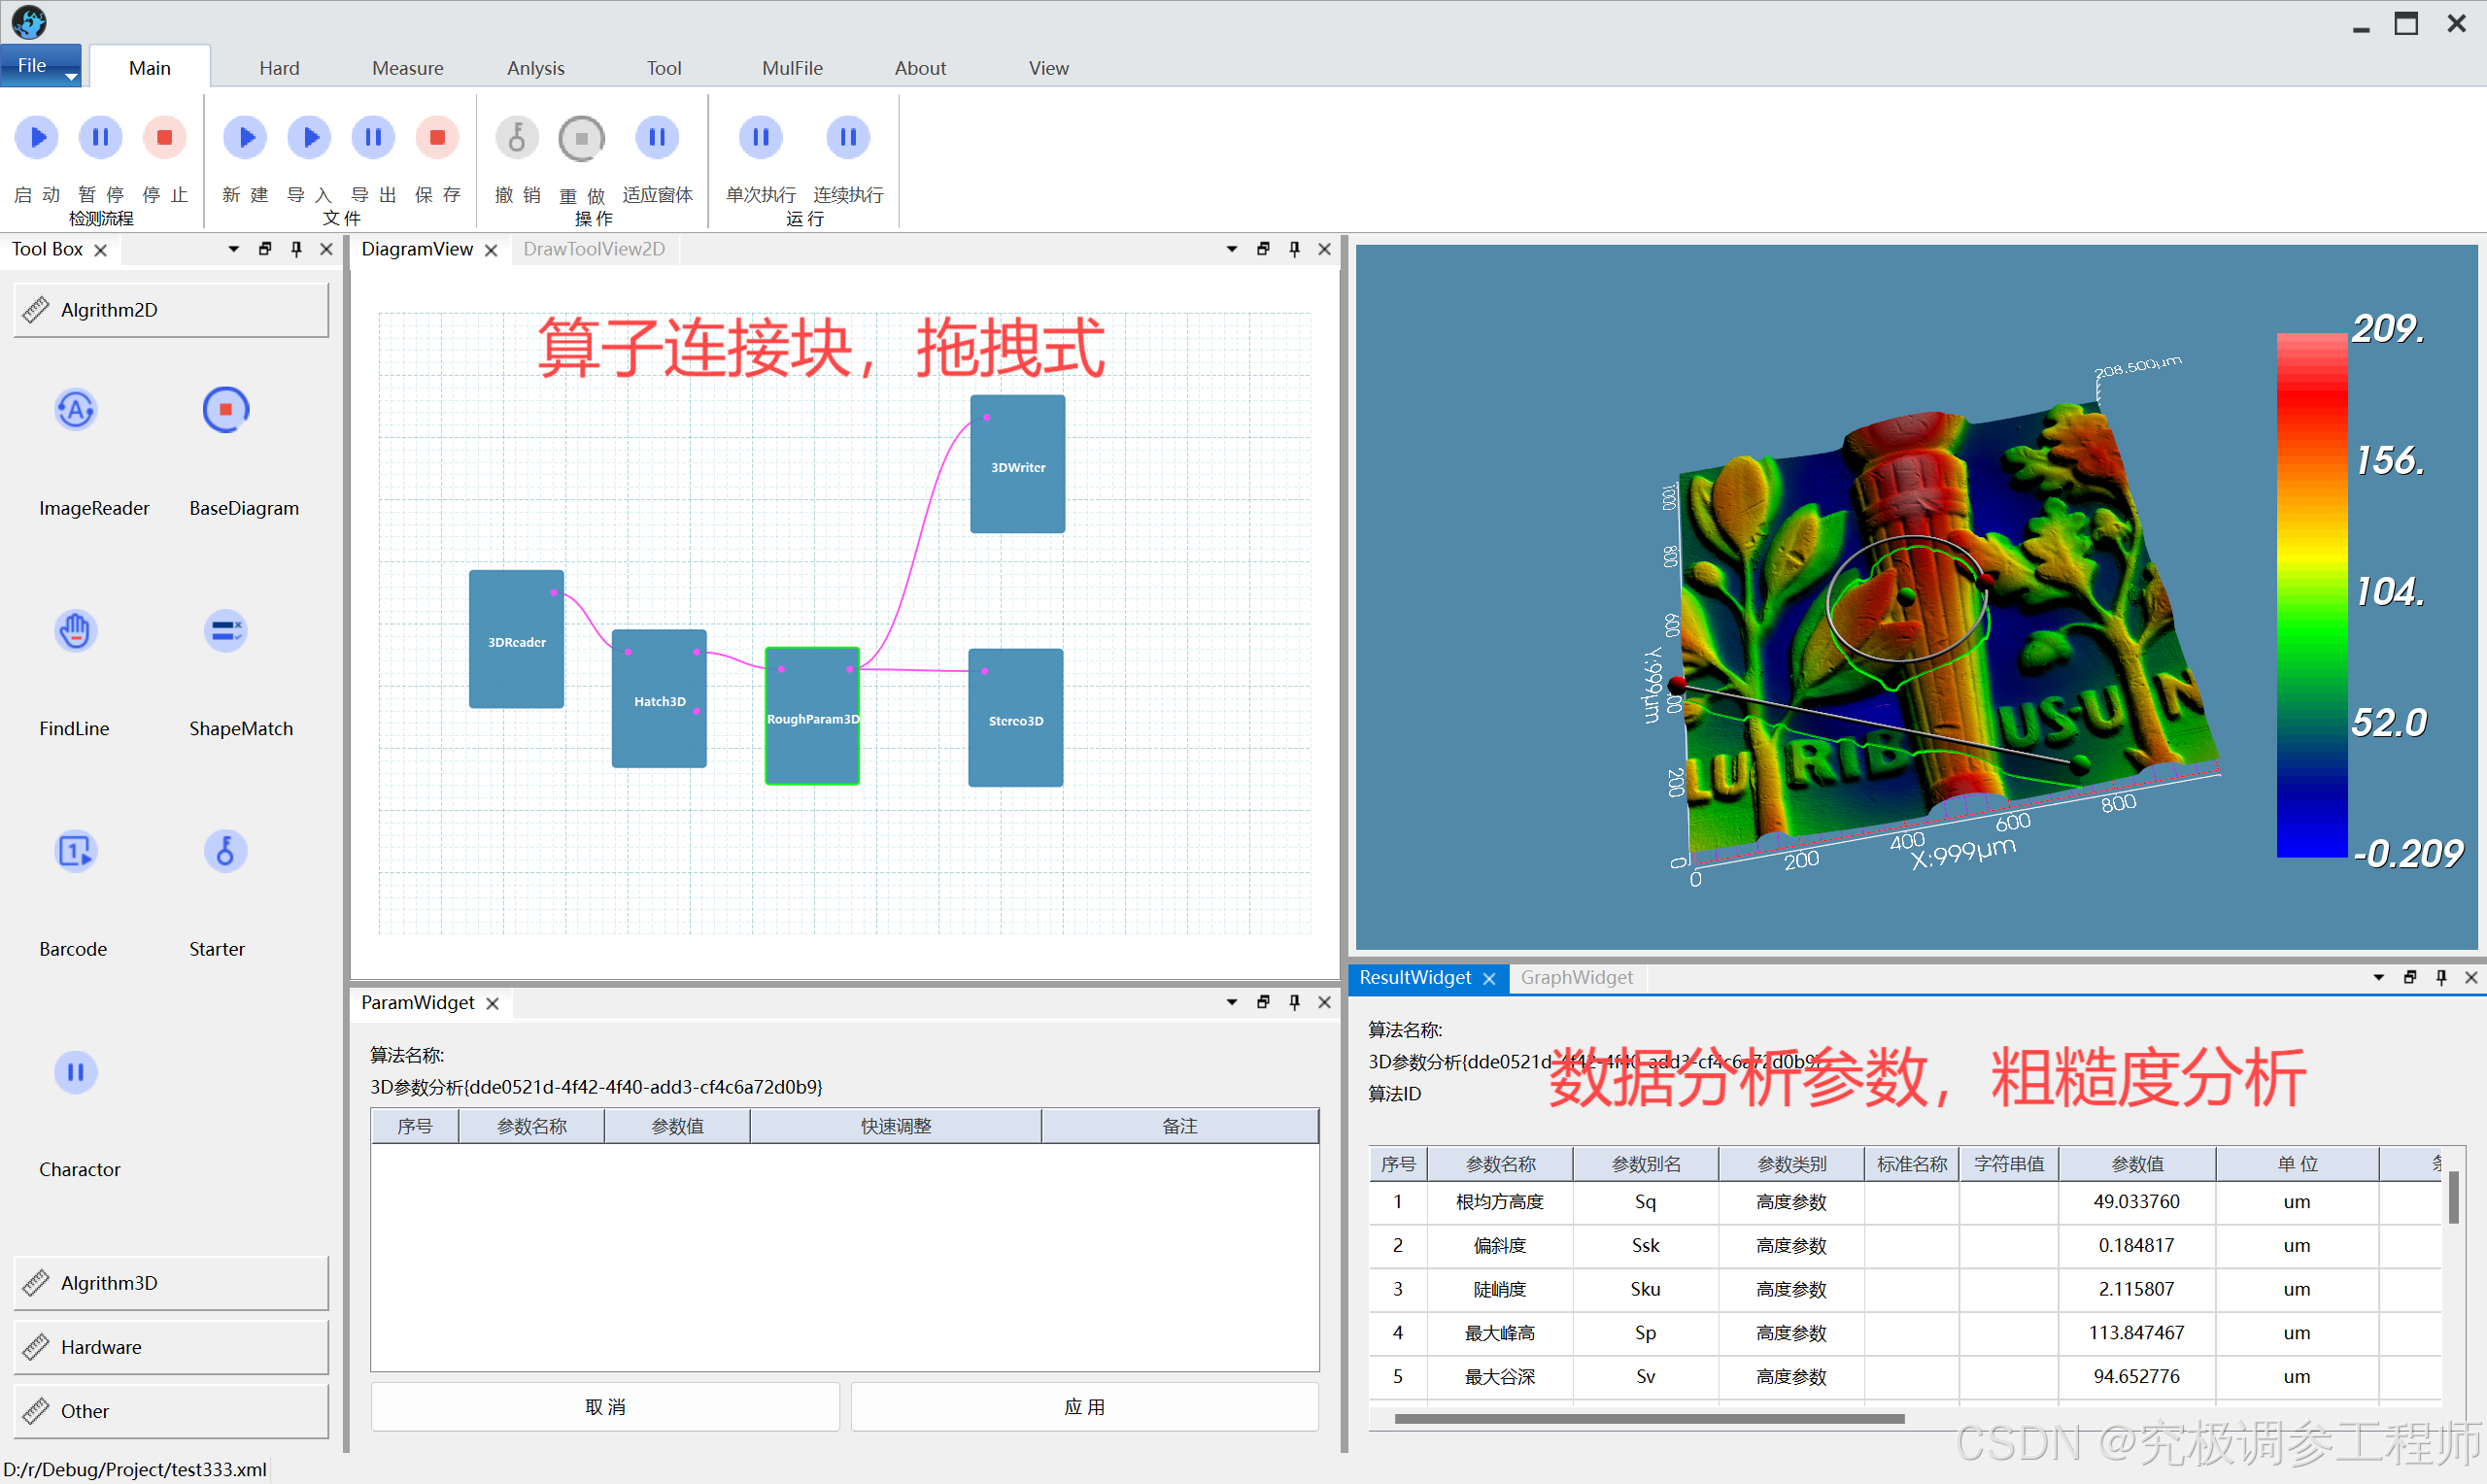Click the 停止 stop flow icon
Viewport: 2487px width, 1484px height.
pos(164,137)
